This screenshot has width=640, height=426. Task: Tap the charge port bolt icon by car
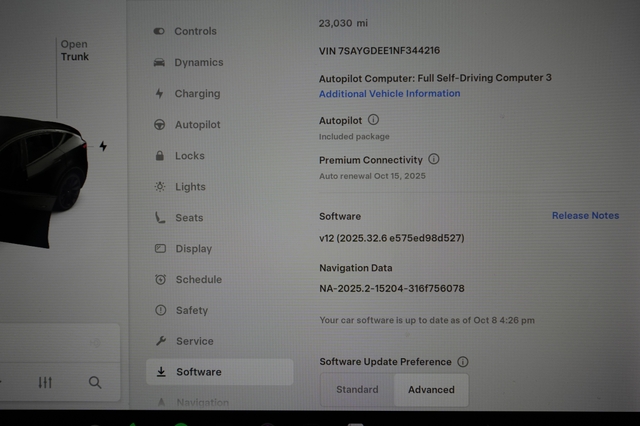(103, 146)
